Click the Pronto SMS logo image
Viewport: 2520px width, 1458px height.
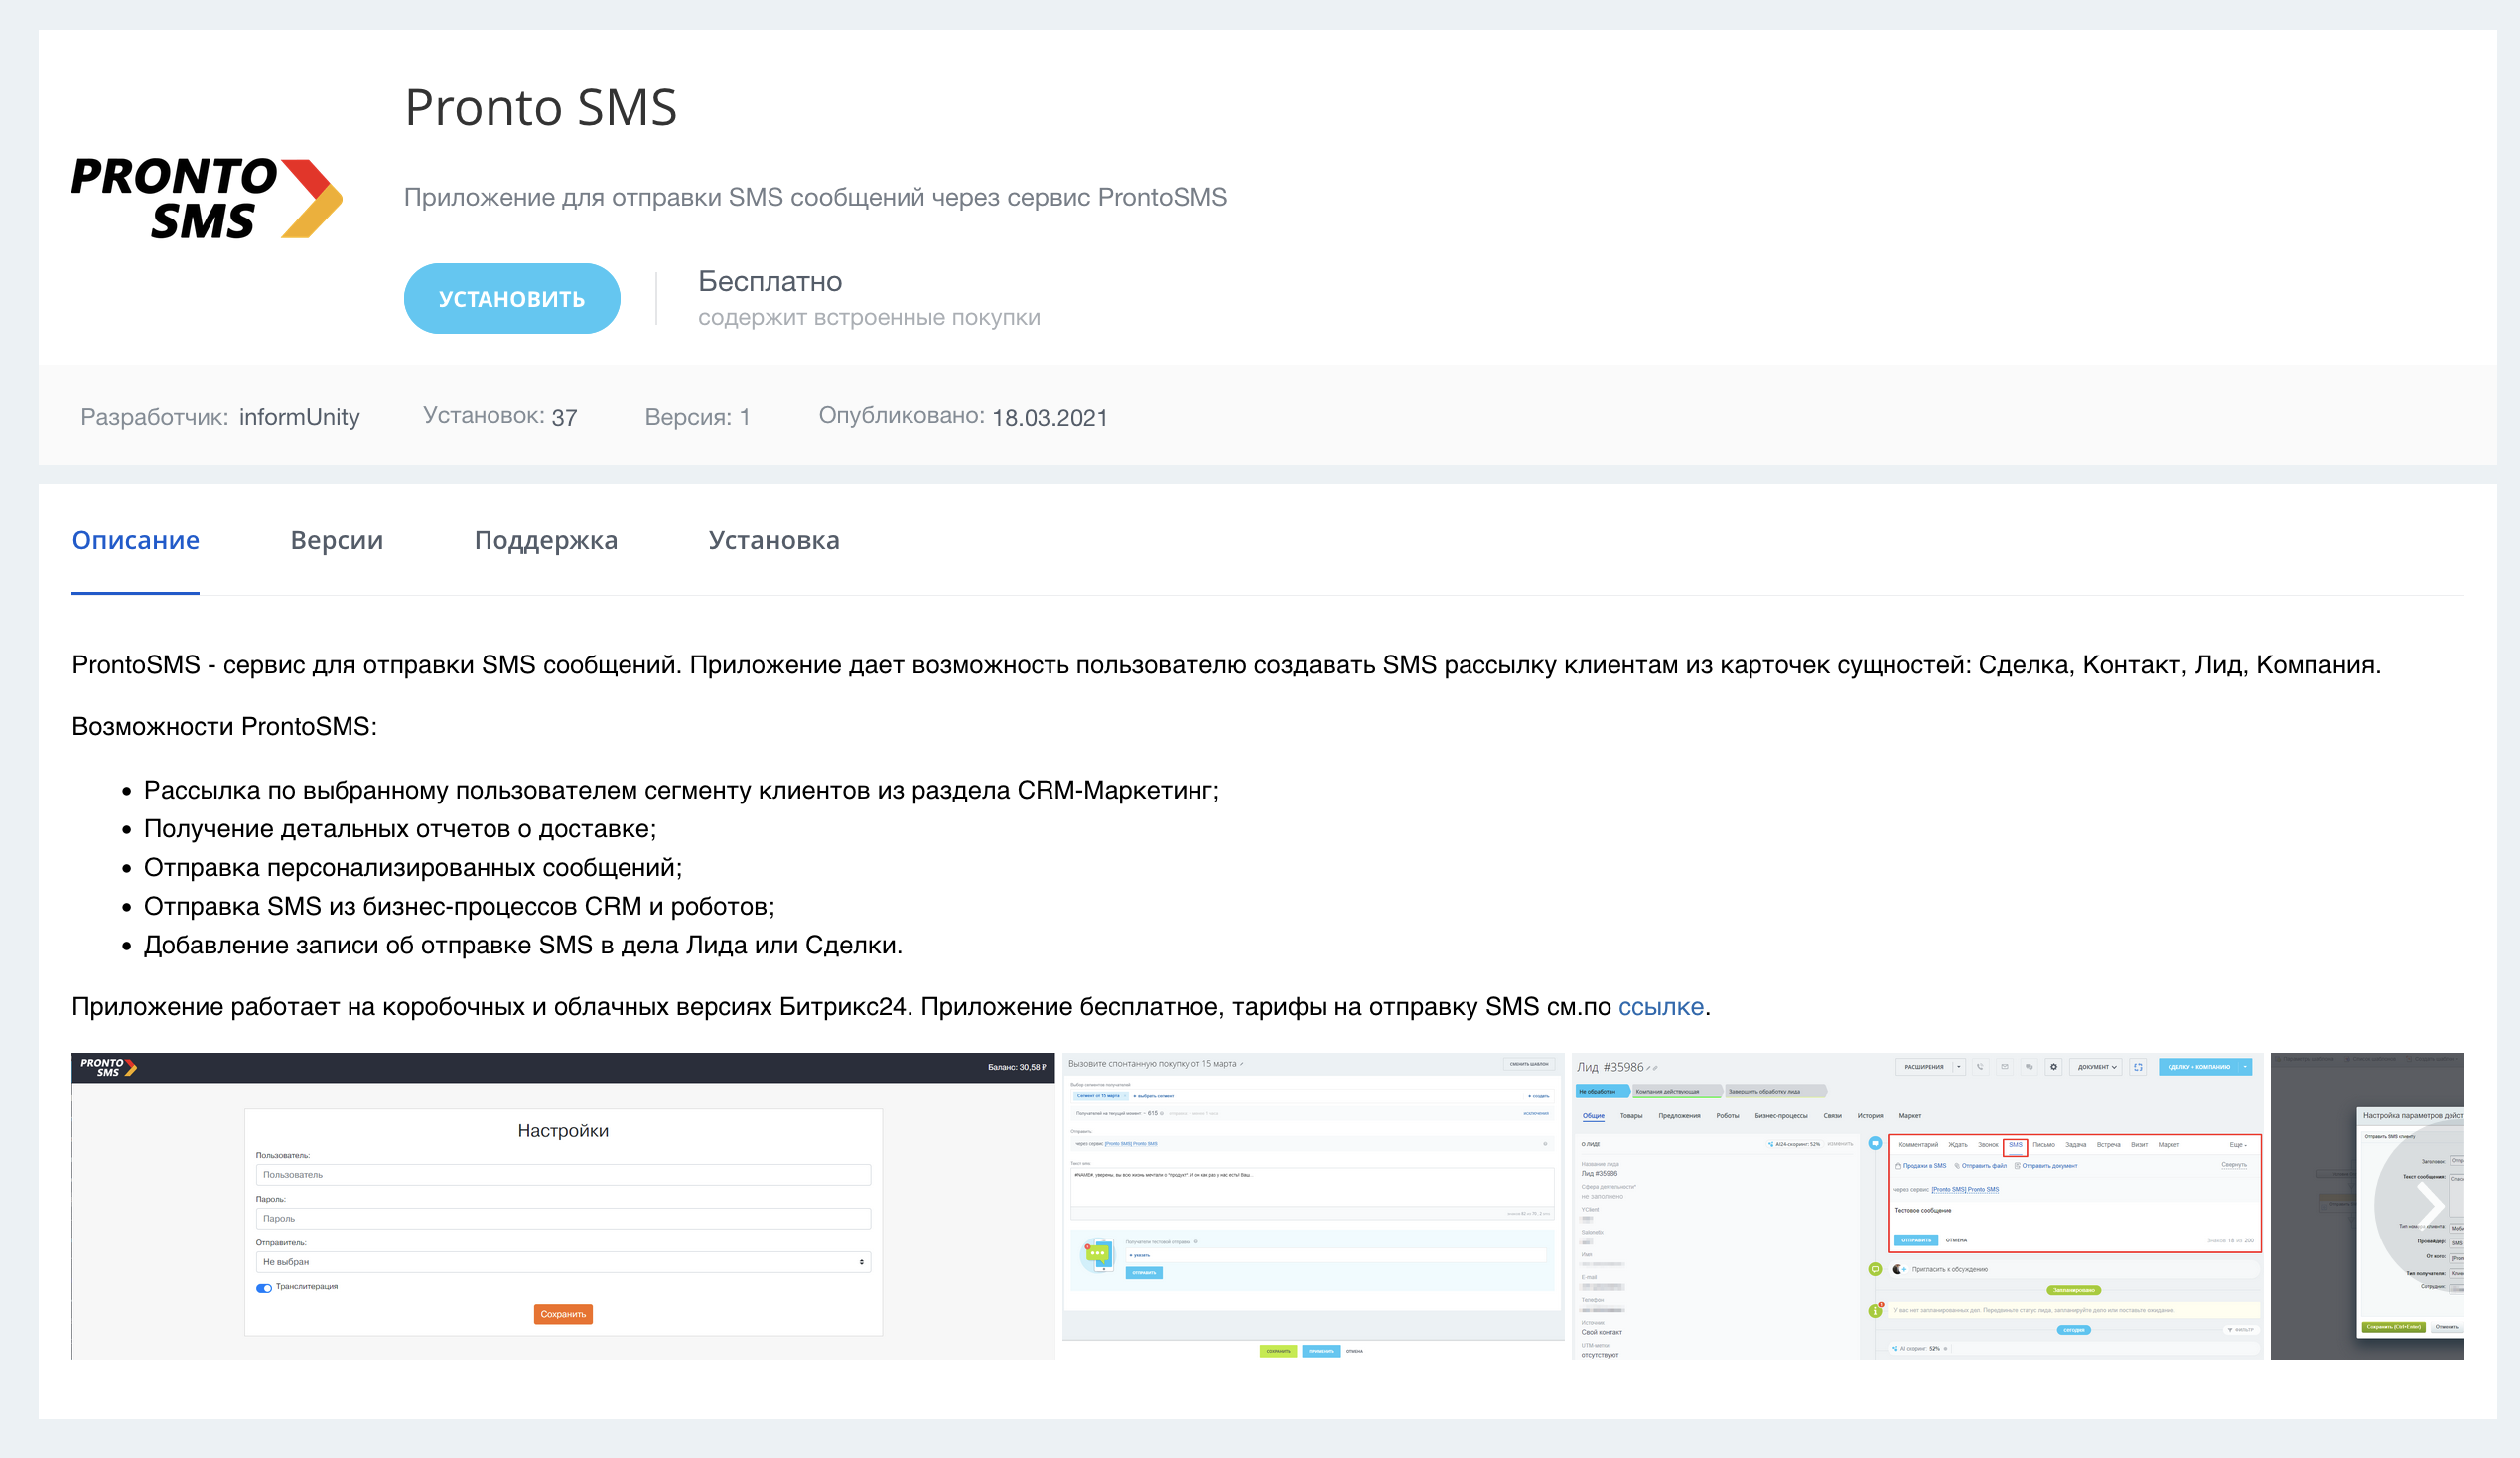[206, 198]
